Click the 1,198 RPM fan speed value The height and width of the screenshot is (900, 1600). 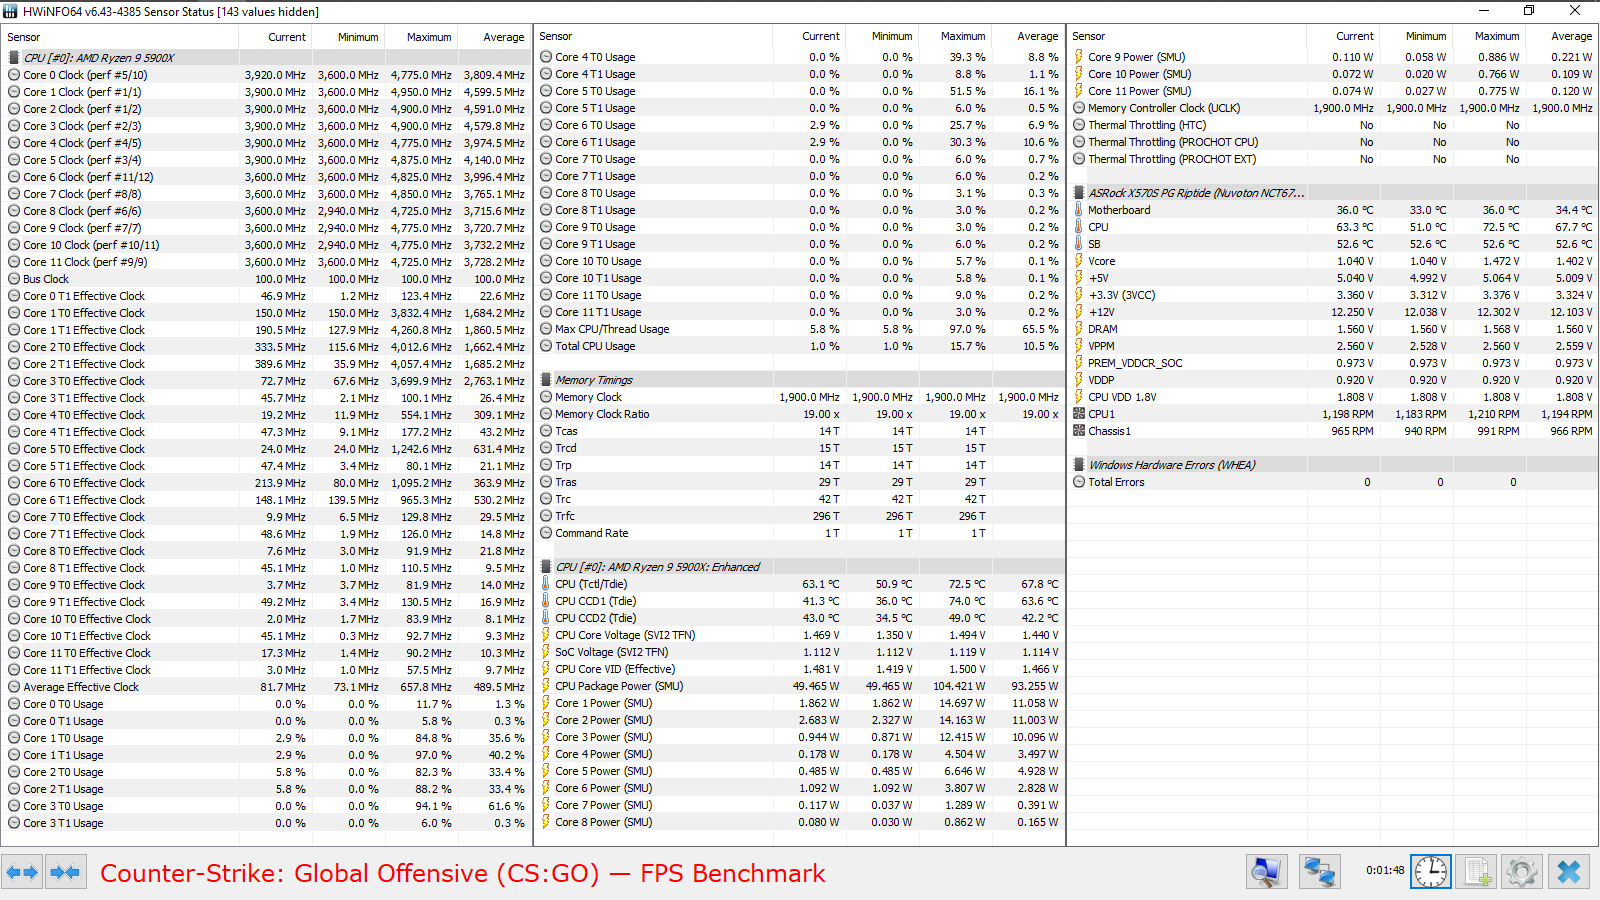[x=1348, y=414]
